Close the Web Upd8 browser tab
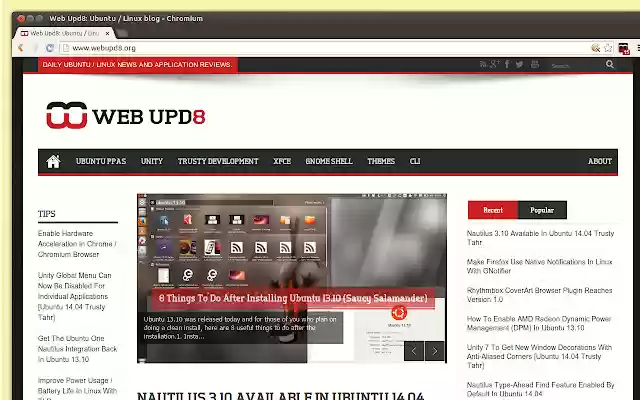This screenshot has height=400, width=640. tap(108, 33)
